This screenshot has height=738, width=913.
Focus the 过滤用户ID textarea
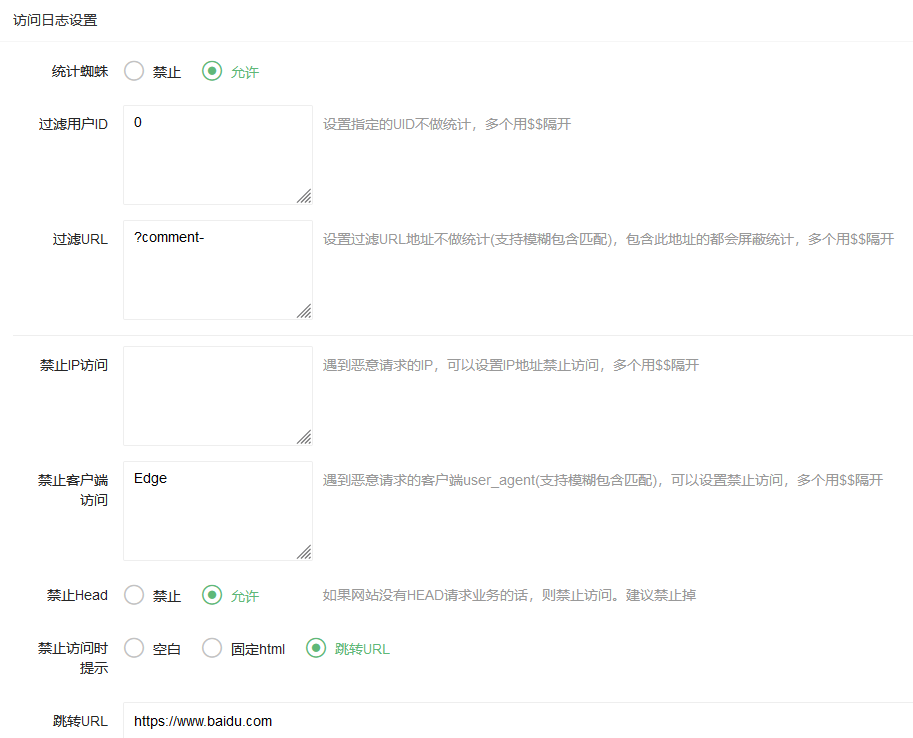[x=218, y=155]
